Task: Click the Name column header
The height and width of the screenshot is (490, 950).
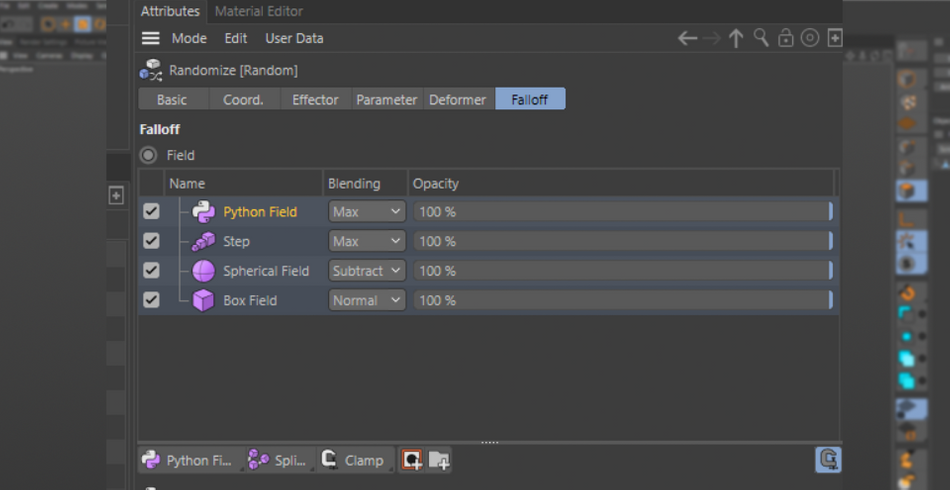Action: click(243, 184)
